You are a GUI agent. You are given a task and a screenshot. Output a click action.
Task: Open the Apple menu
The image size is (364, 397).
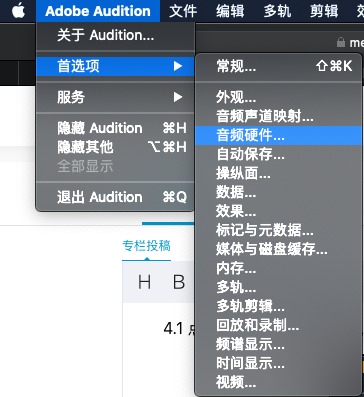coord(19,11)
